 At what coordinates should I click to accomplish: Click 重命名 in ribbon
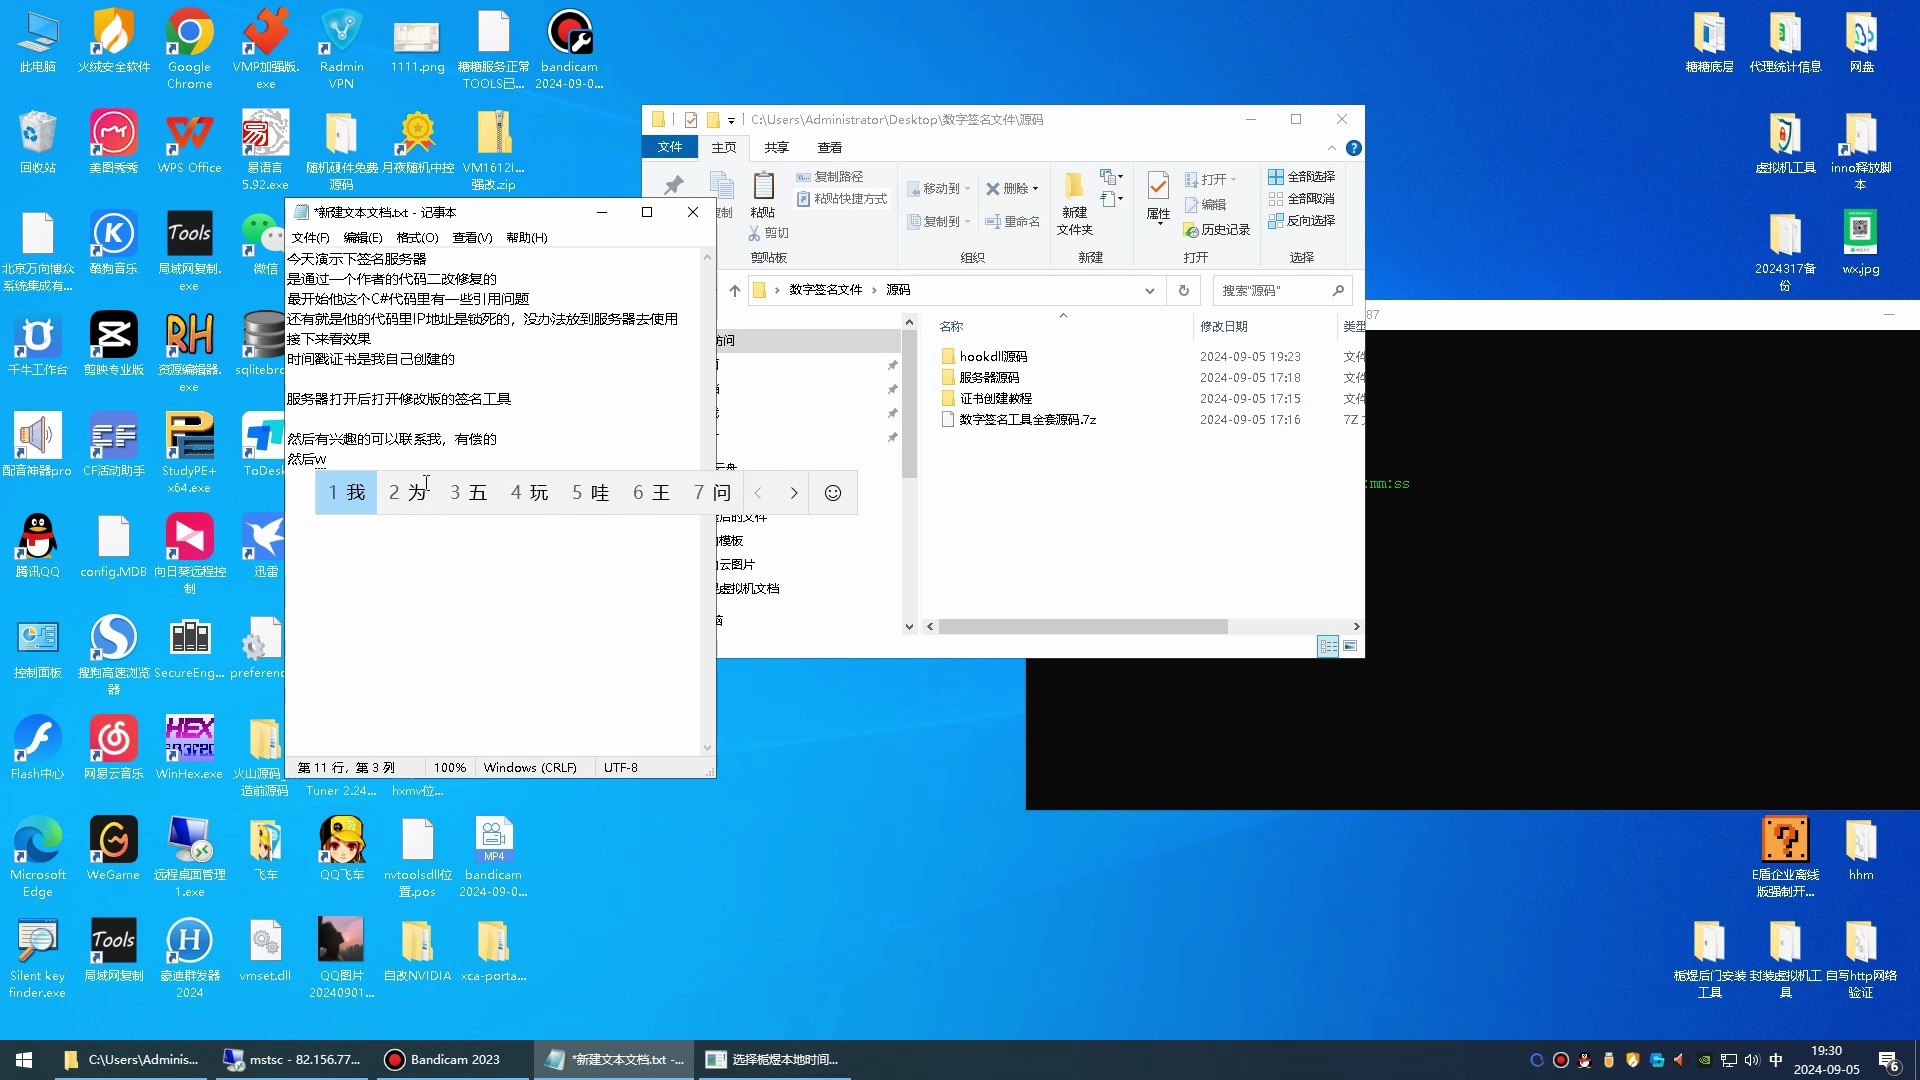[1012, 222]
